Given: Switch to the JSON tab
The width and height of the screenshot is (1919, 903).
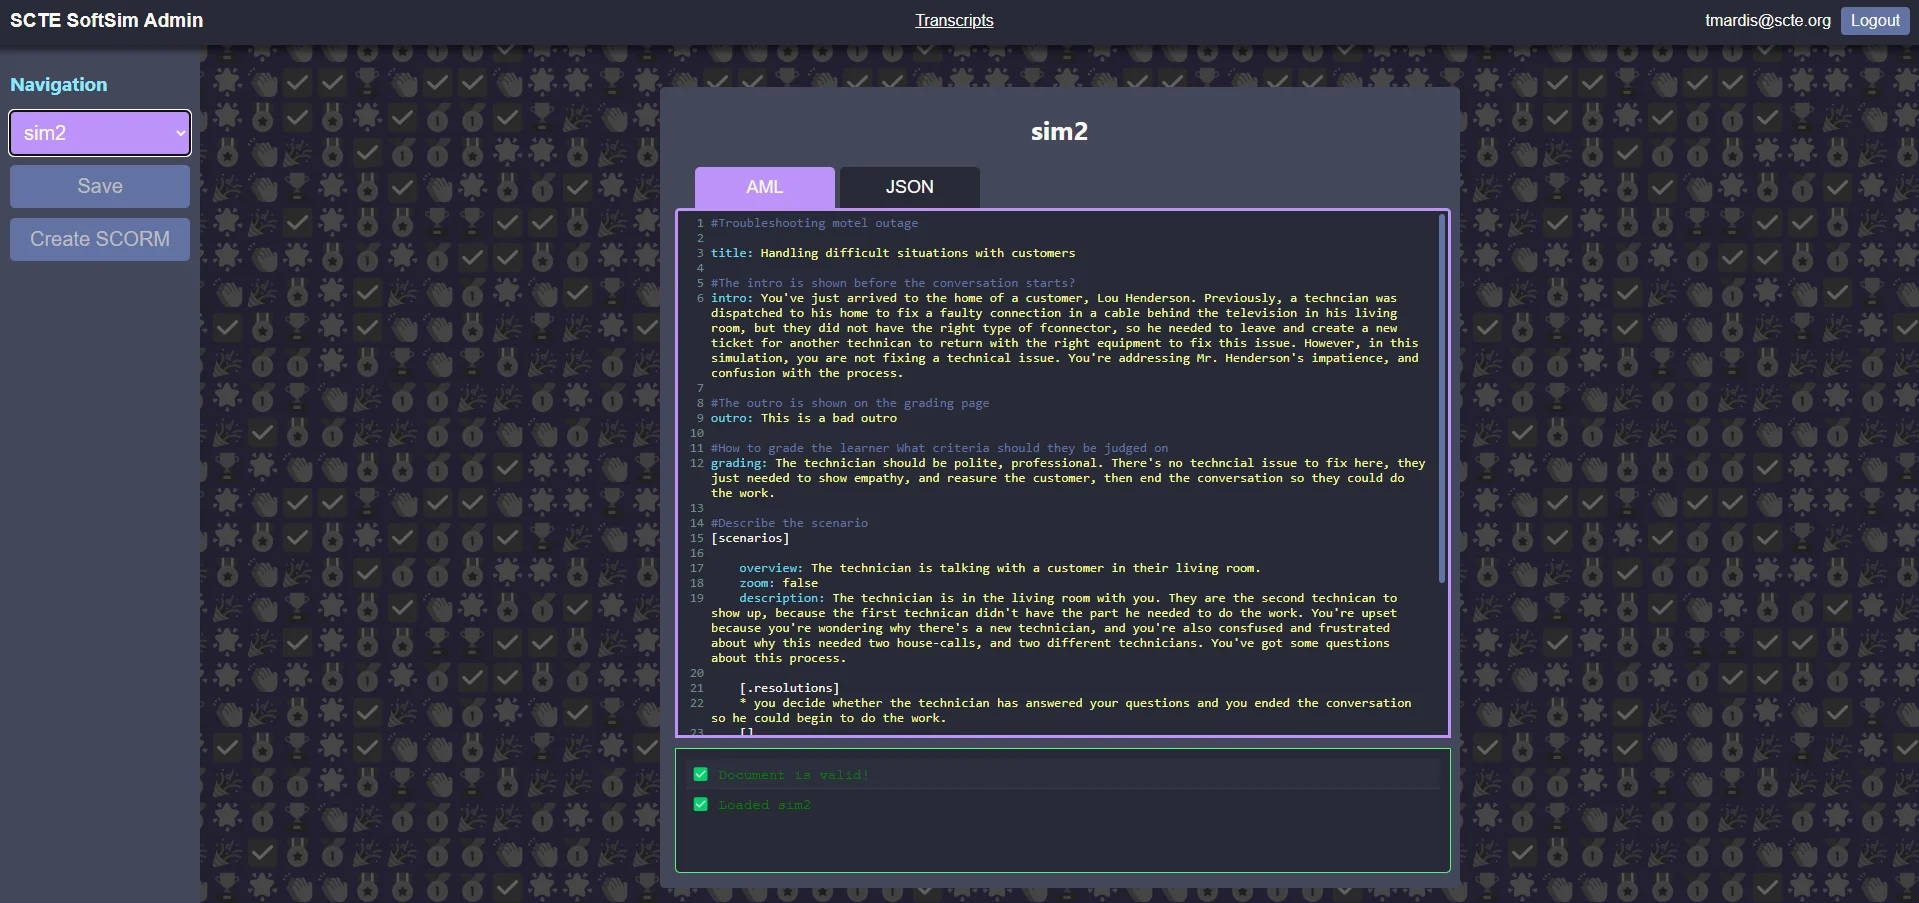Looking at the screenshot, I should [910, 187].
